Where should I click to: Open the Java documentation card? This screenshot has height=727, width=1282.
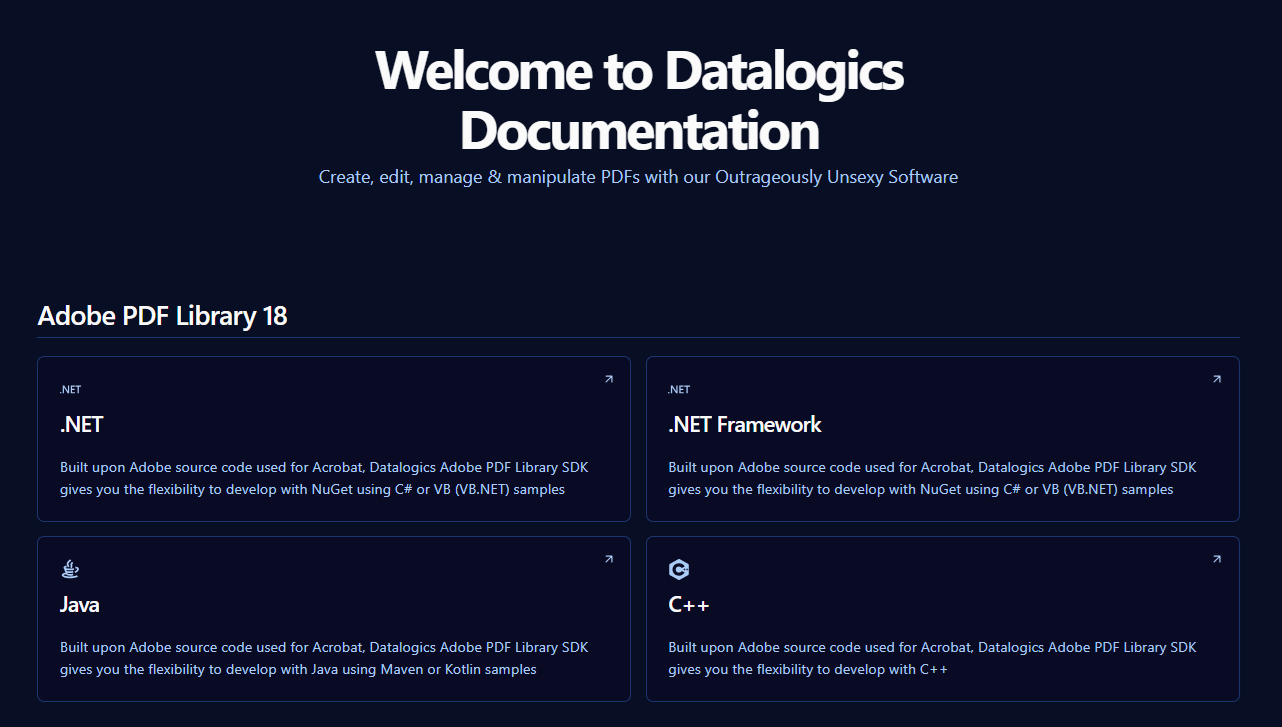coord(333,619)
